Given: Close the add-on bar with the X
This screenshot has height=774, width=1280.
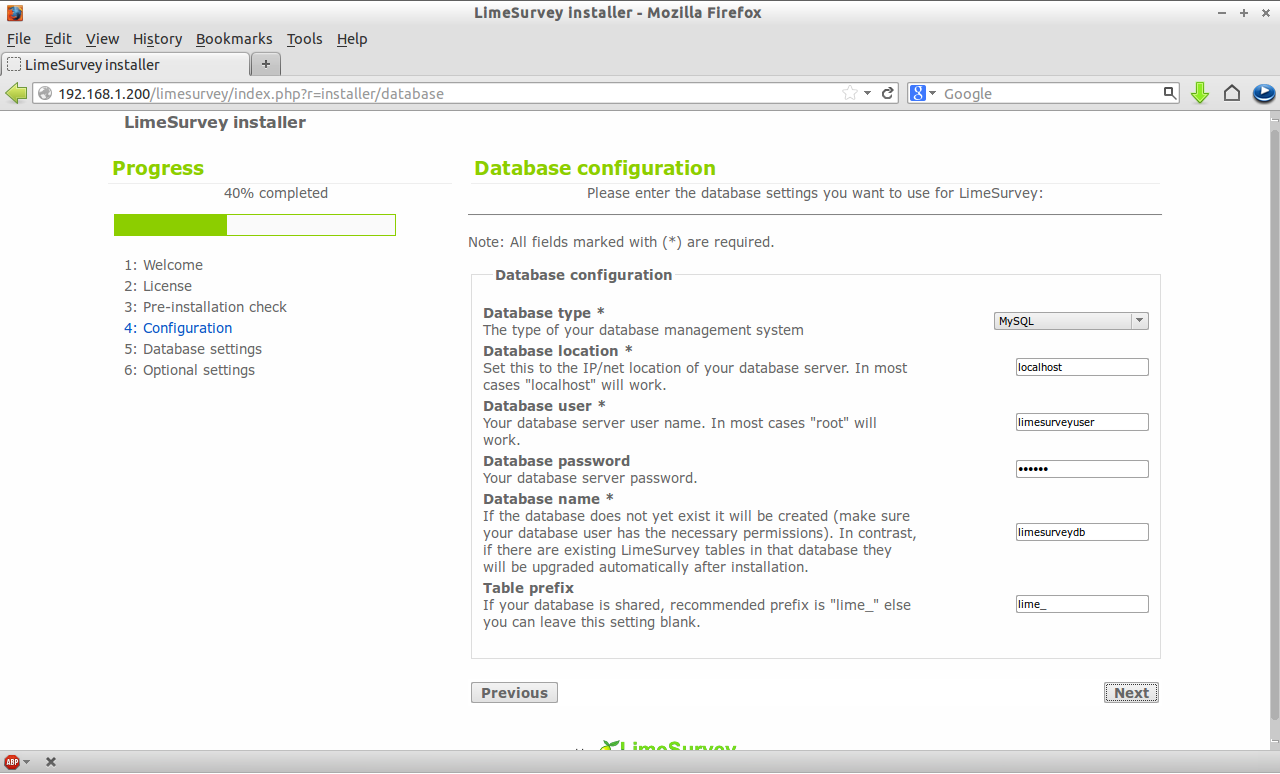Looking at the screenshot, I should pyautogui.click(x=51, y=762).
